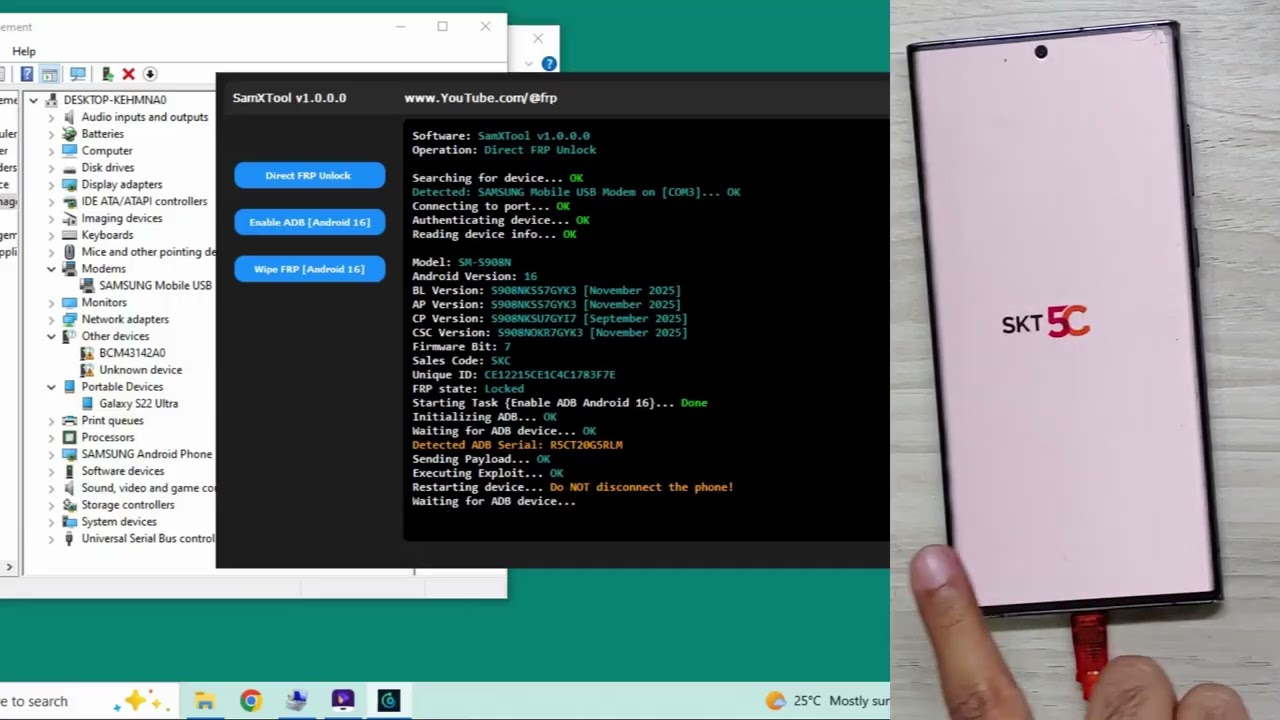Click the www.YouTube.com/@frp link

480,98
